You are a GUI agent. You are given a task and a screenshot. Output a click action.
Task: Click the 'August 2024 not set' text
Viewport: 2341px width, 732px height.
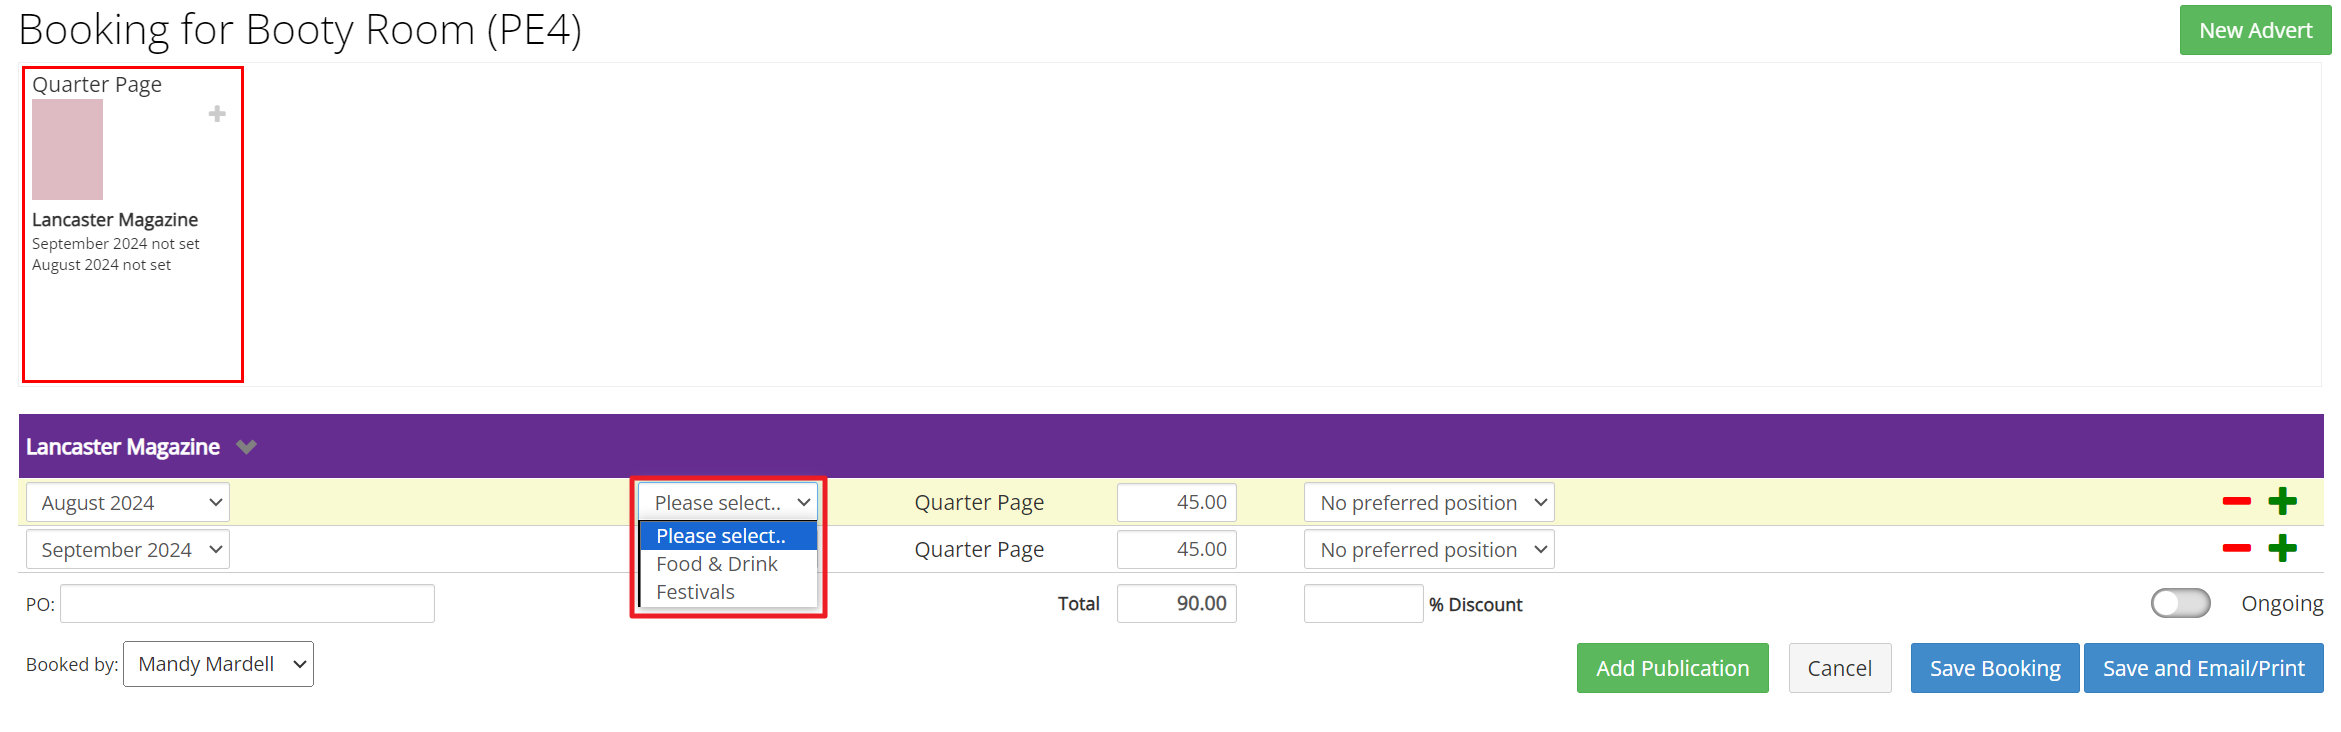pyautogui.click(x=101, y=265)
